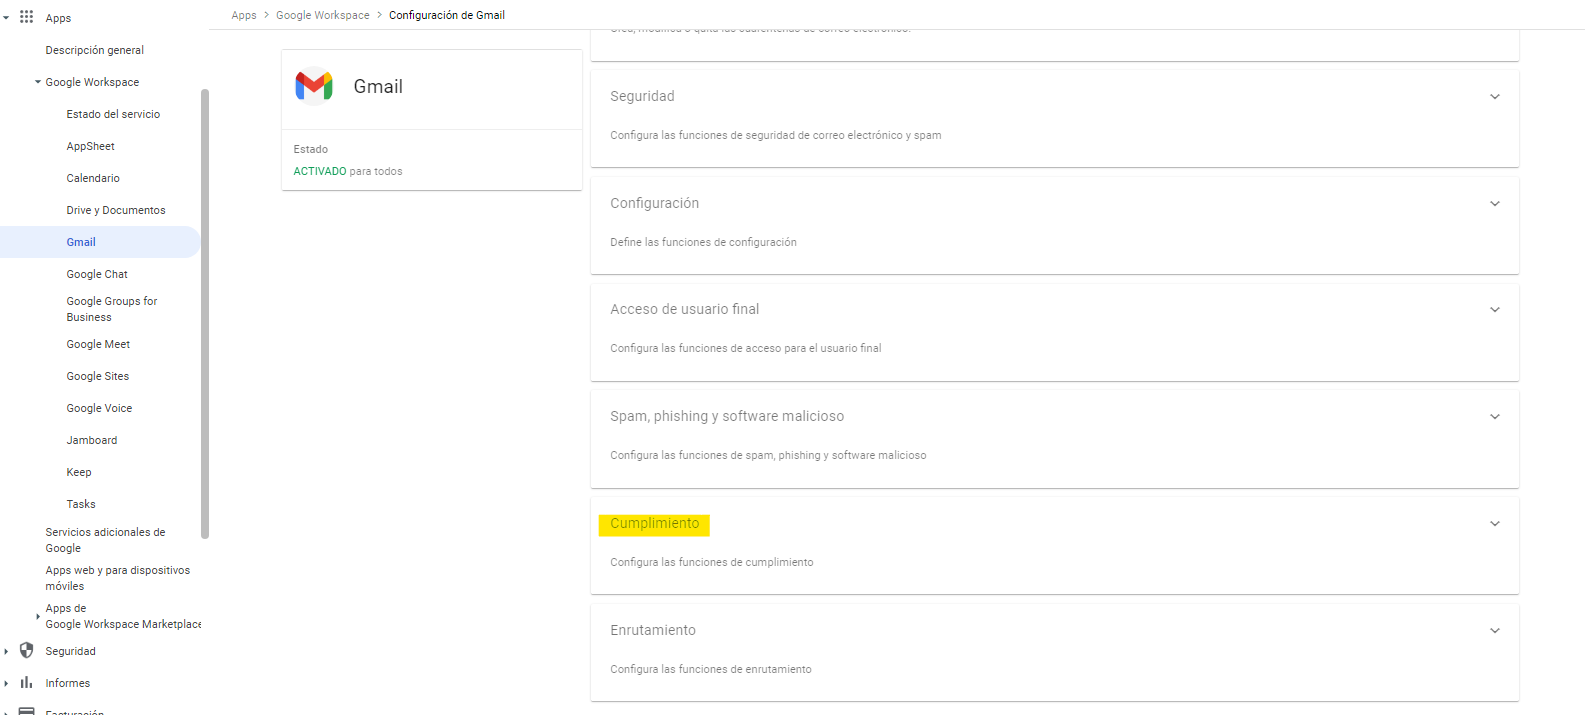The width and height of the screenshot is (1585, 715).
Task: Click the Seguridad card title
Action: [642, 96]
